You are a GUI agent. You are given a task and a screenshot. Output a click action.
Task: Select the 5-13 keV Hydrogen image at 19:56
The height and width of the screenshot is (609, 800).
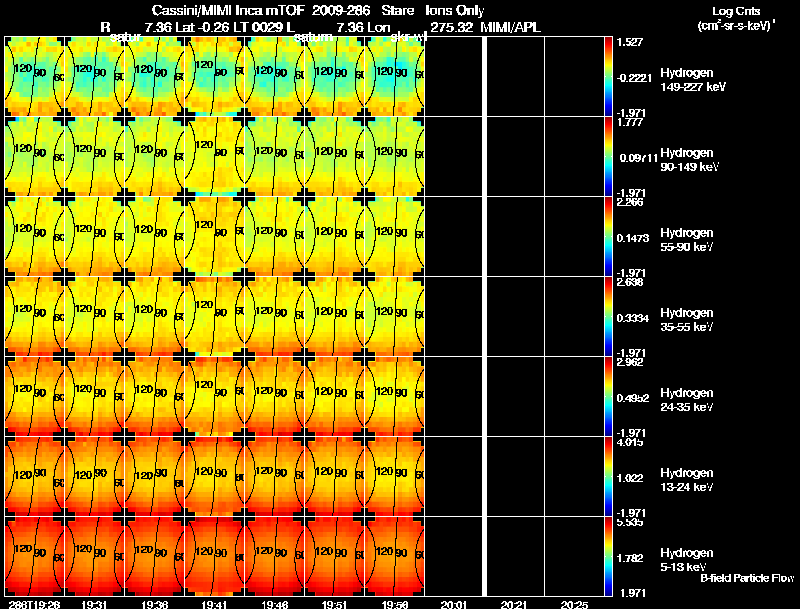[395, 556]
